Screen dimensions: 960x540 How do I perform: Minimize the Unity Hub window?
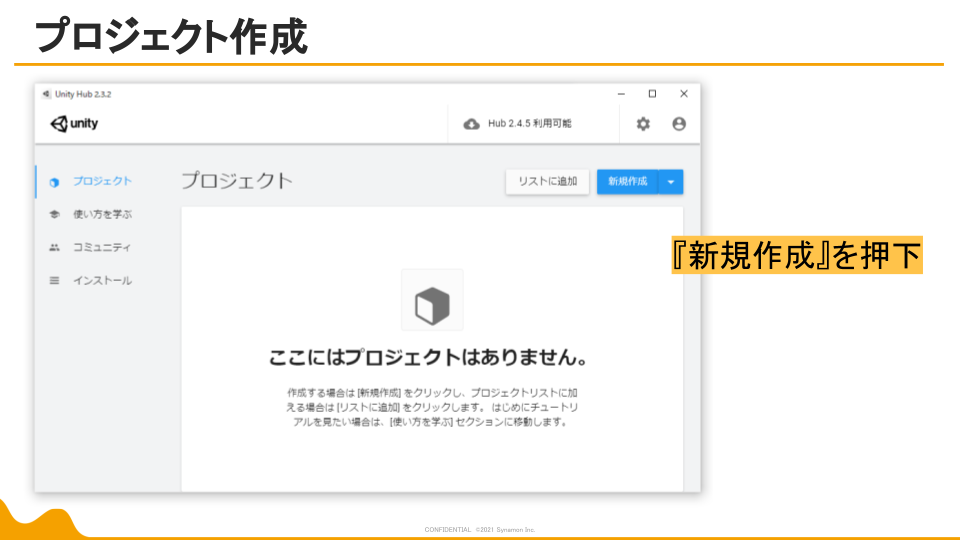coord(621,94)
